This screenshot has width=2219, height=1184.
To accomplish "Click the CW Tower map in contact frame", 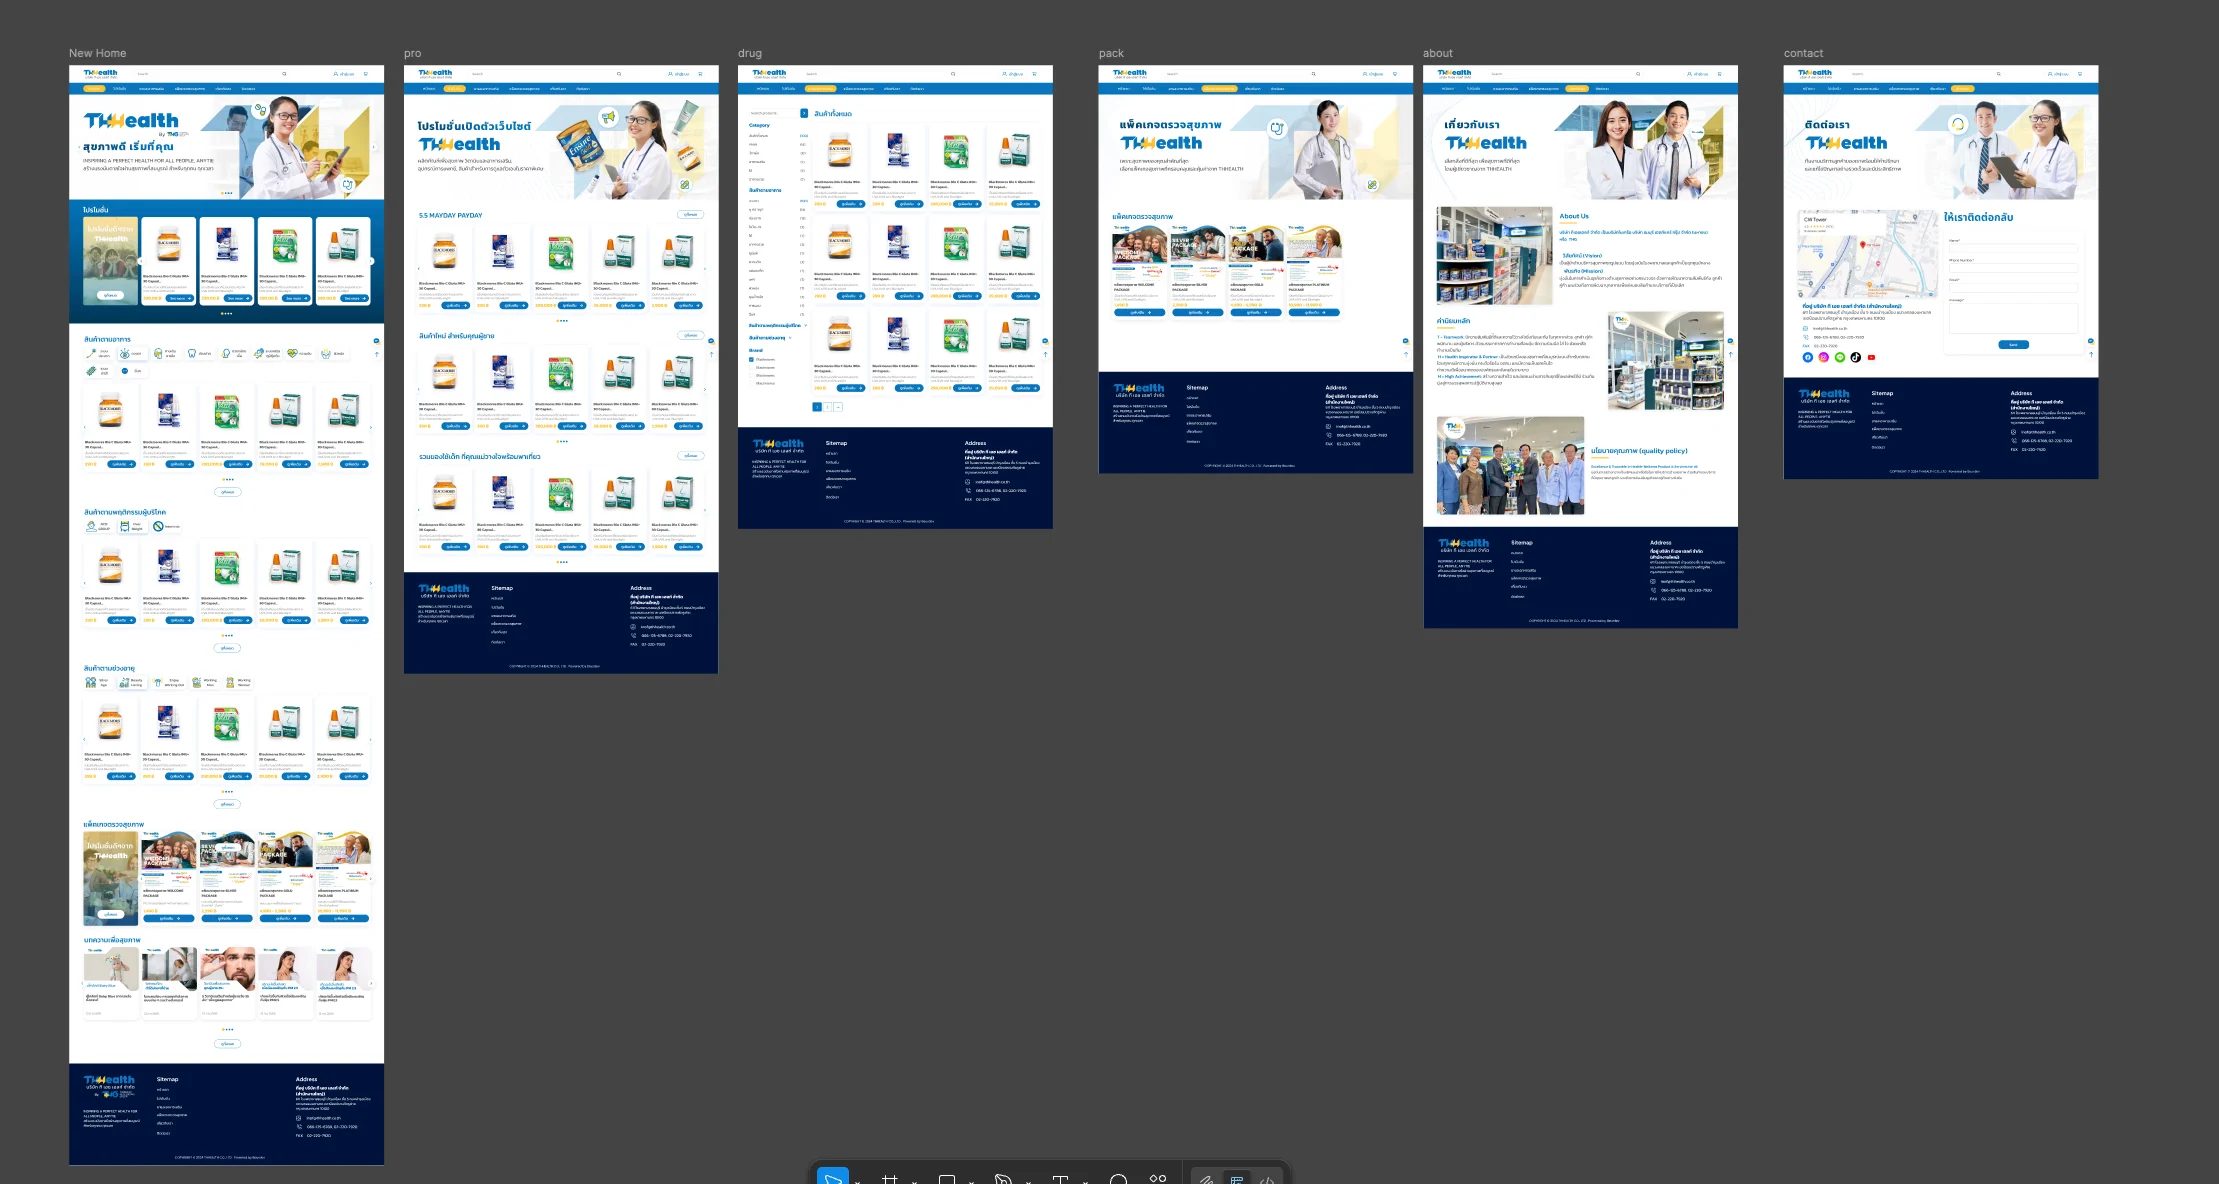I will click(x=1866, y=254).
